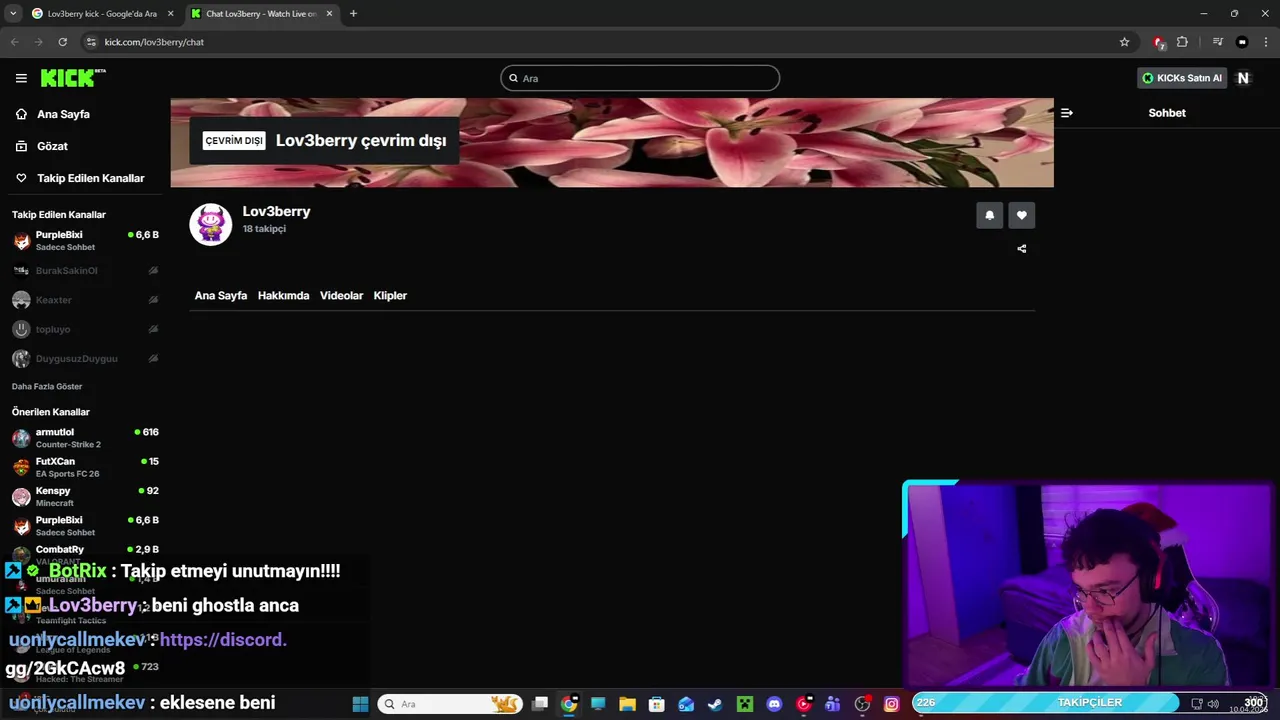1280x720 pixels.
Task: Open the offline DuygusuzDuyguu channel
Action: click(x=85, y=358)
